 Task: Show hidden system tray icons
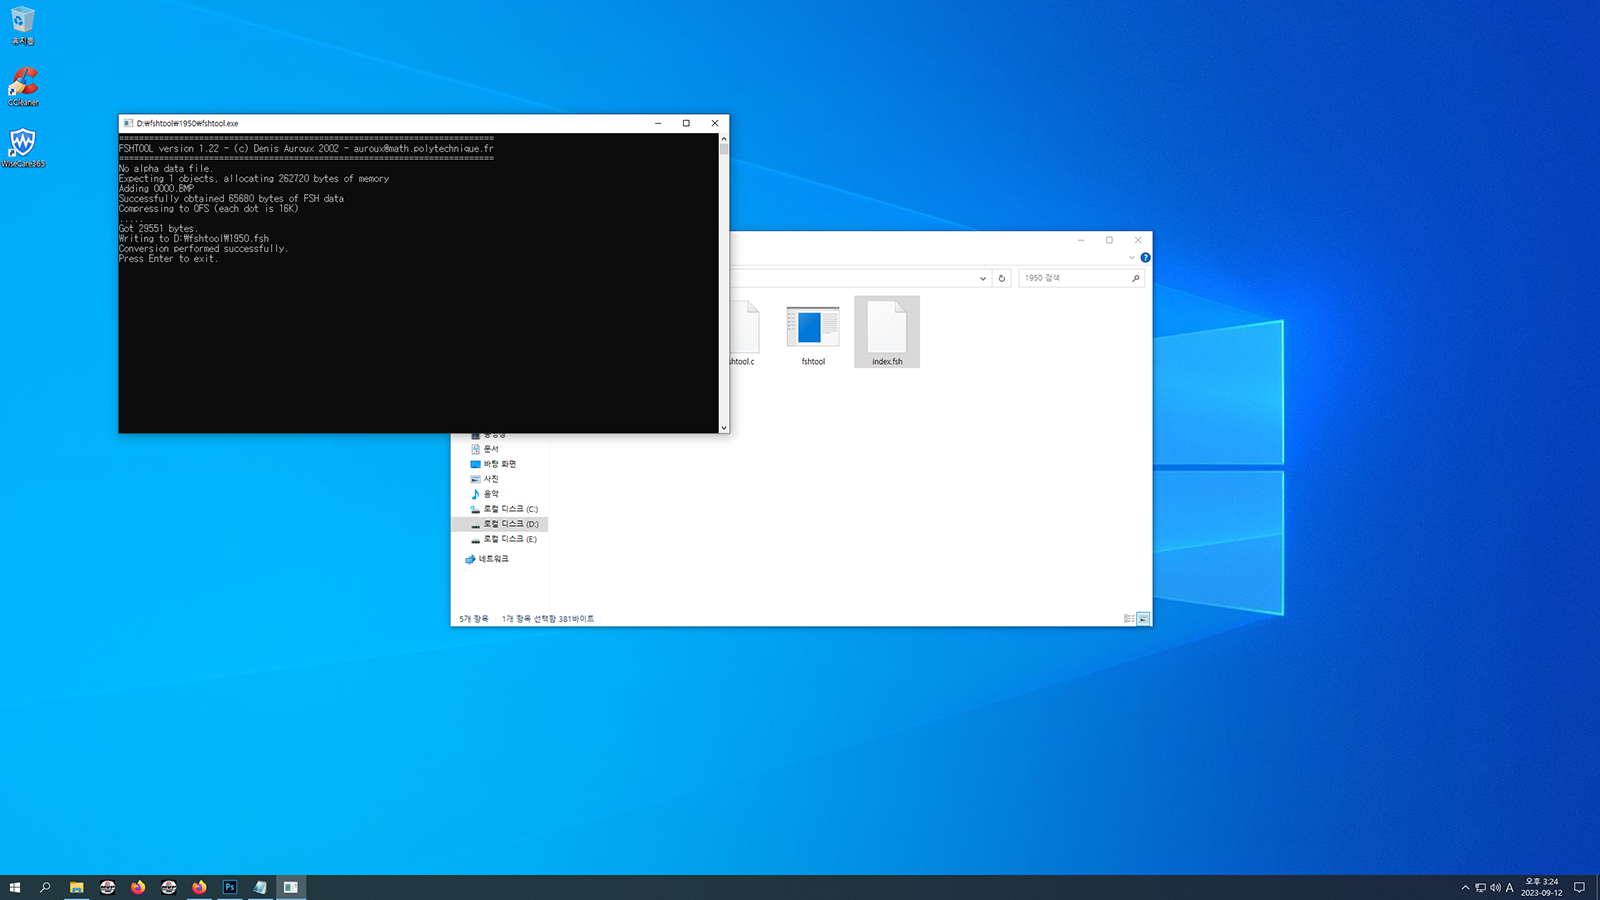coord(1465,887)
